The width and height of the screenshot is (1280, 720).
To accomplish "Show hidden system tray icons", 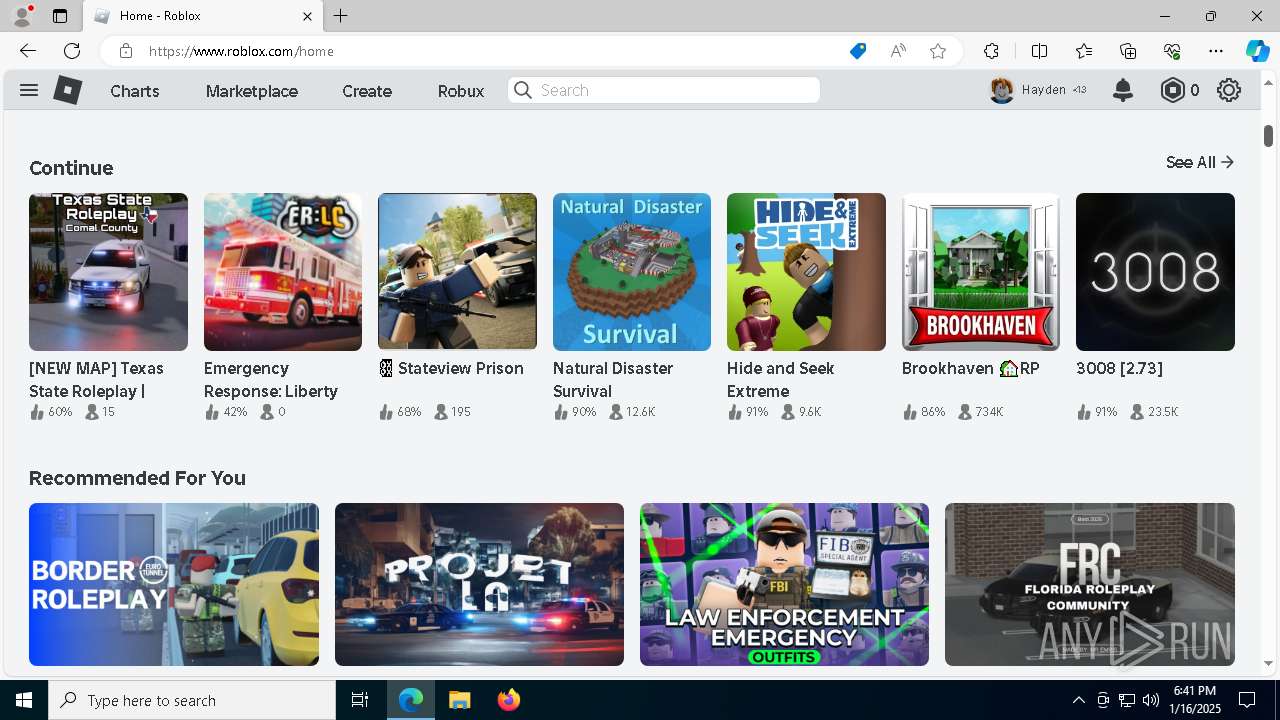I will point(1078,700).
